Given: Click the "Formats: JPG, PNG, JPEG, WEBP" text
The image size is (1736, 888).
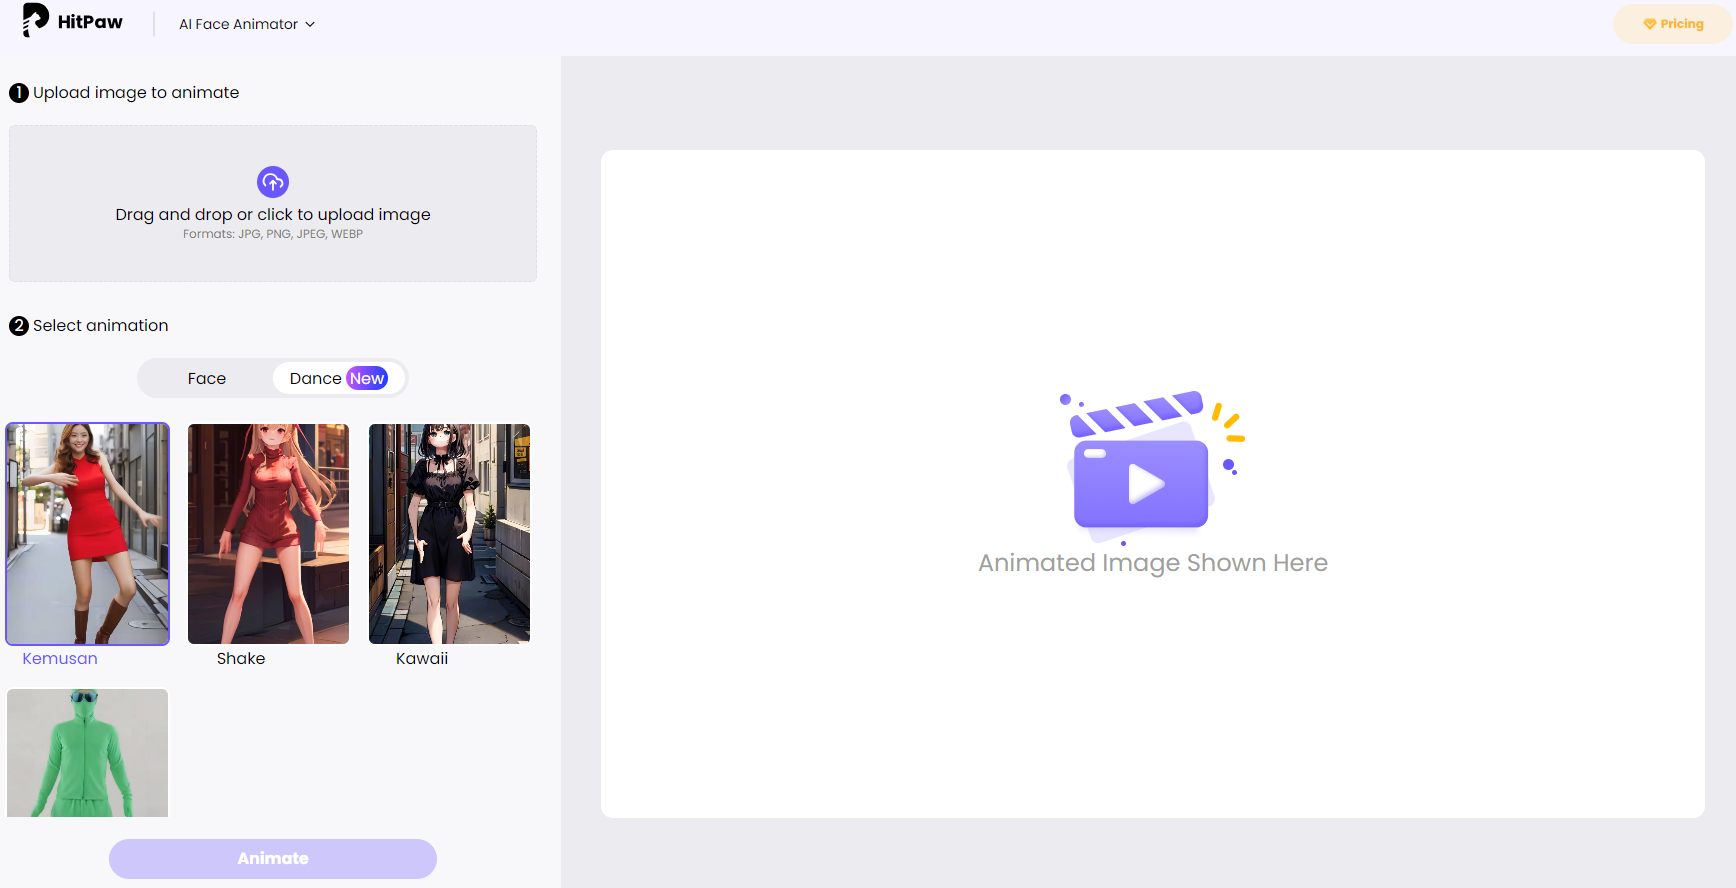Looking at the screenshot, I should 273,234.
